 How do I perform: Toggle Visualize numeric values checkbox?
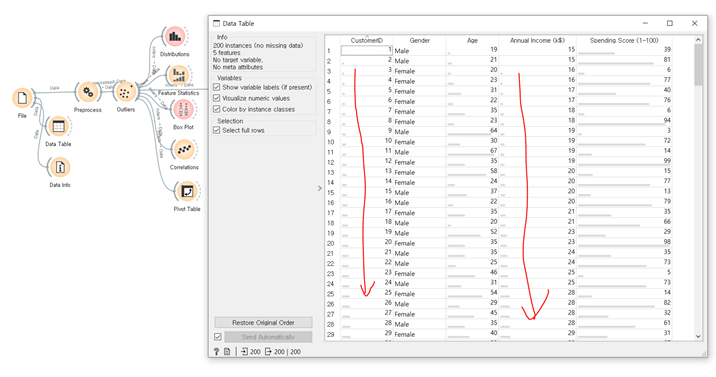point(217,98)
